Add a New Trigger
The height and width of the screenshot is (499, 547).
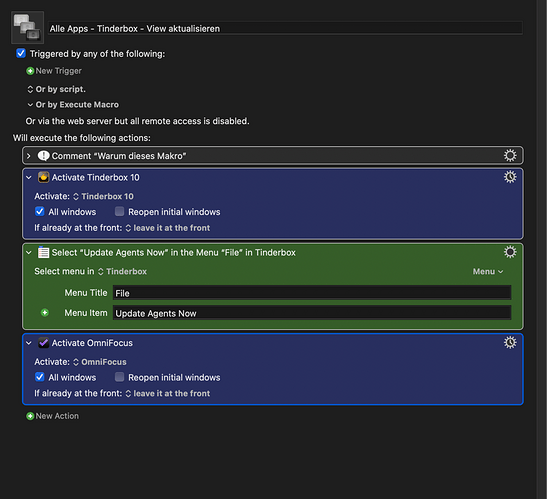point(54,71)
